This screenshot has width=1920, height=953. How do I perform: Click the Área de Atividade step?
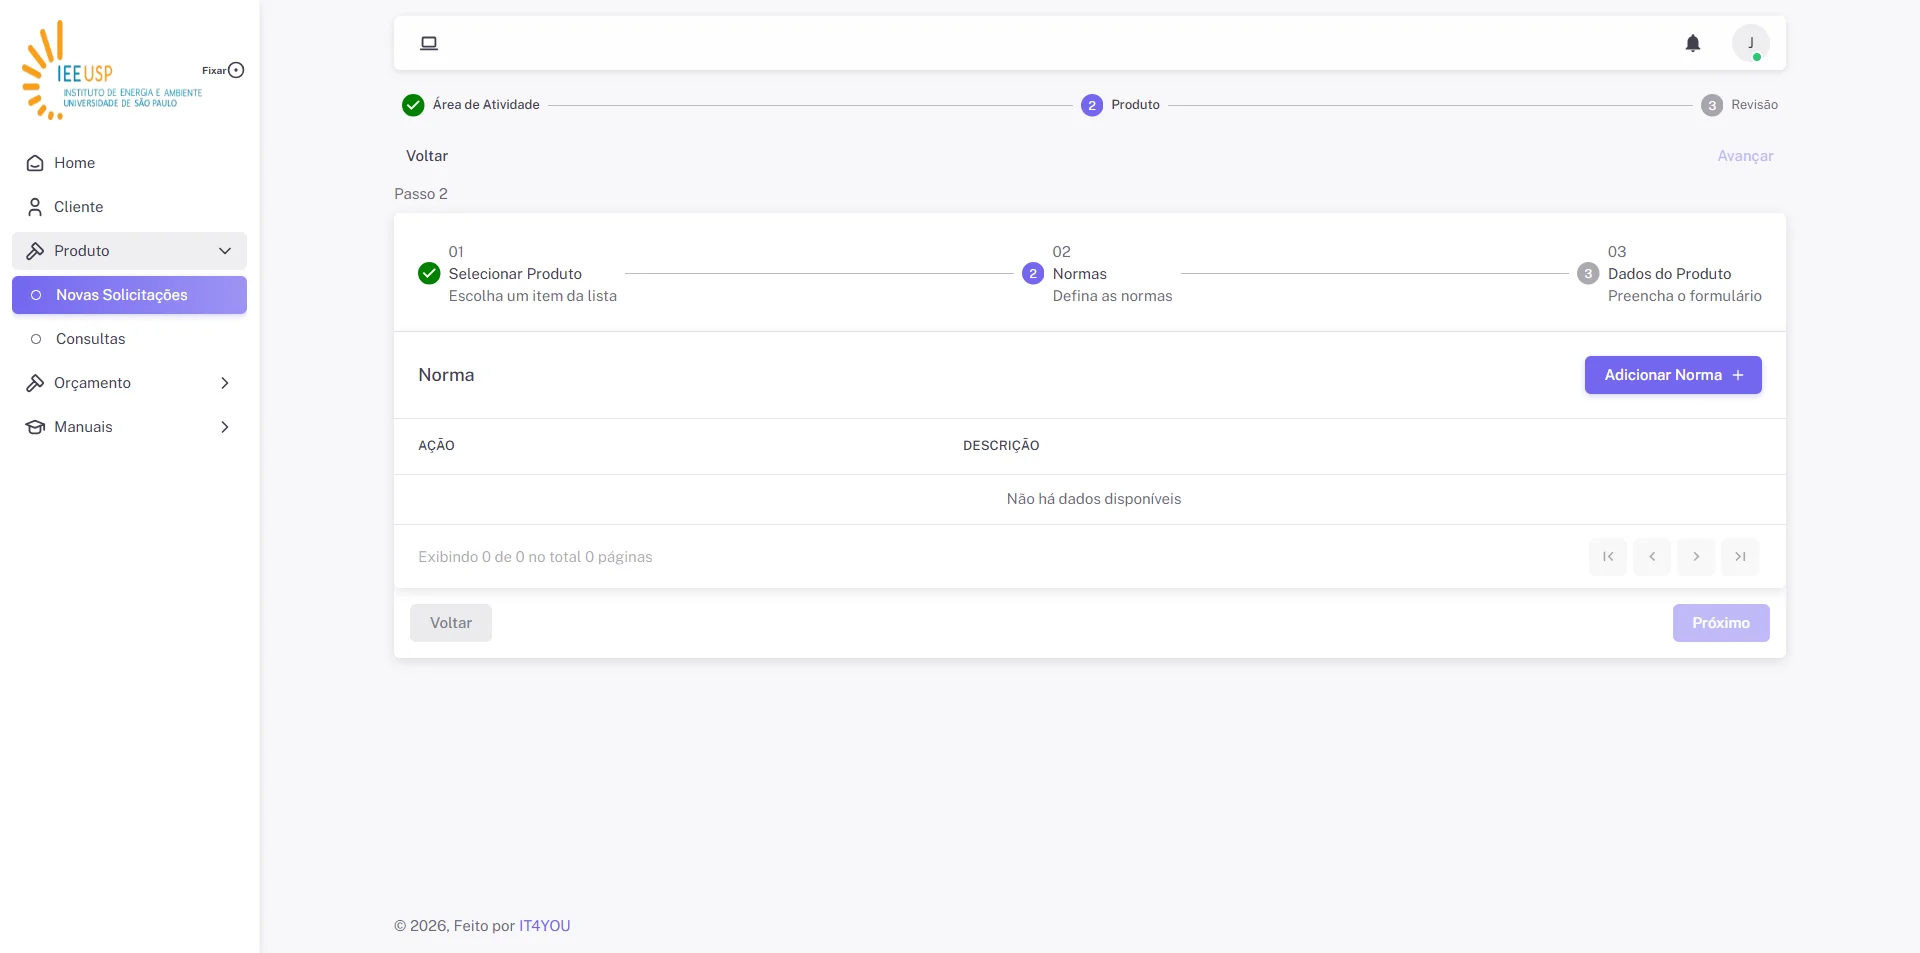pos(471,105)
